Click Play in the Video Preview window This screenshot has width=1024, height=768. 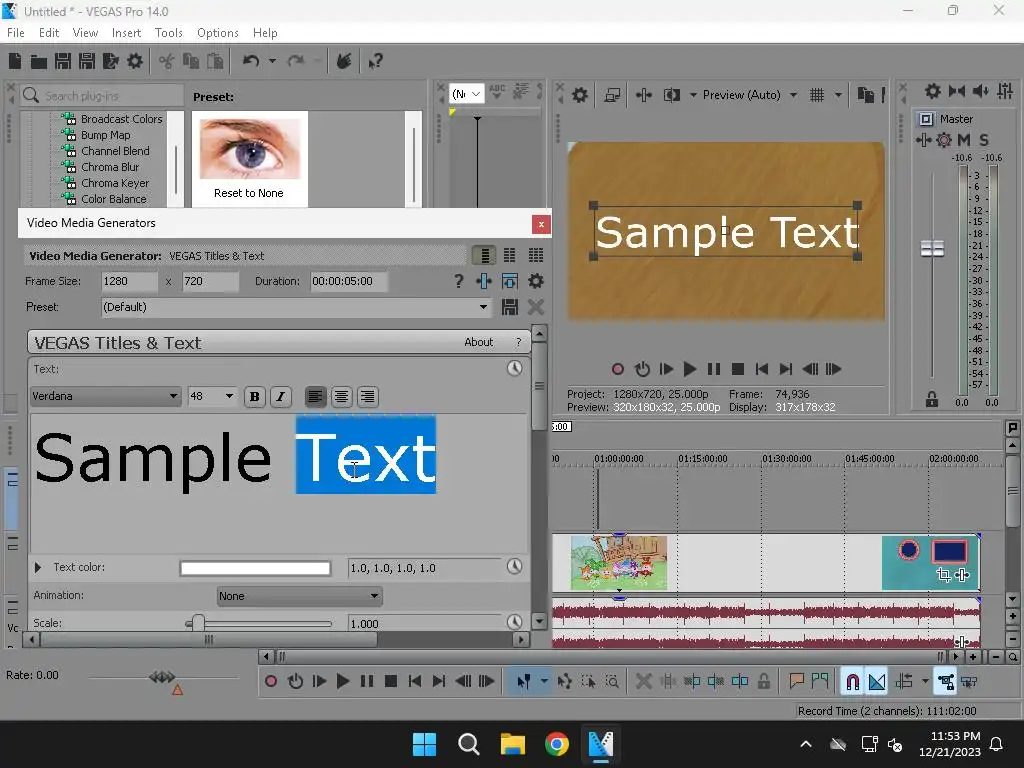[x=689, y=369]
